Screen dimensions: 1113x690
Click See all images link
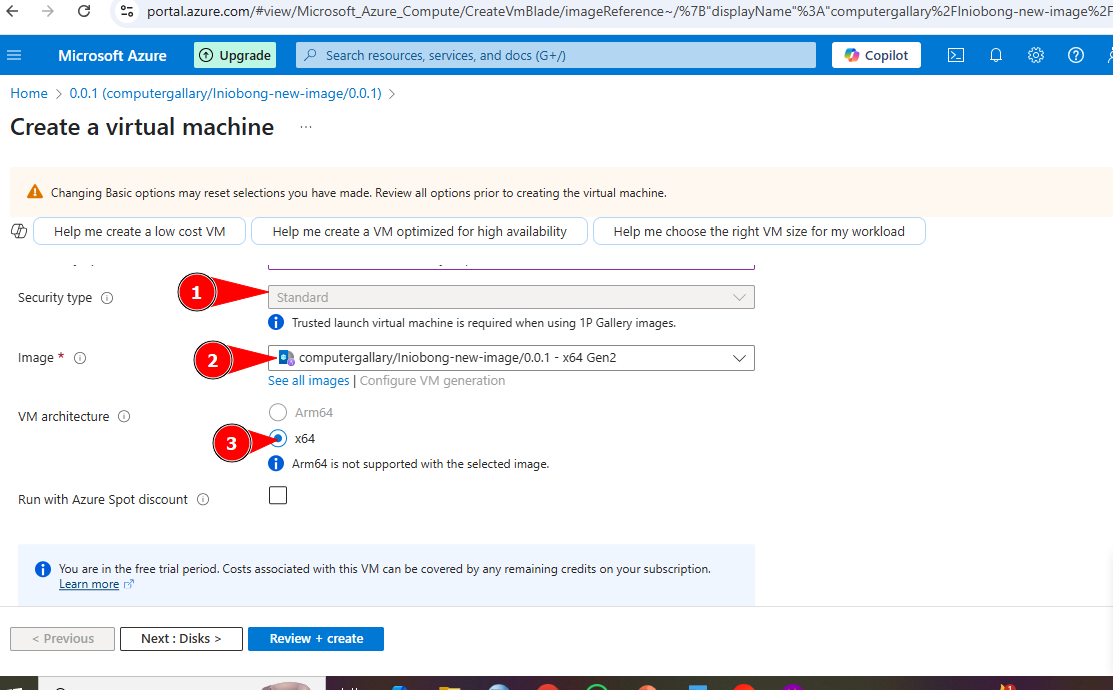309,381
